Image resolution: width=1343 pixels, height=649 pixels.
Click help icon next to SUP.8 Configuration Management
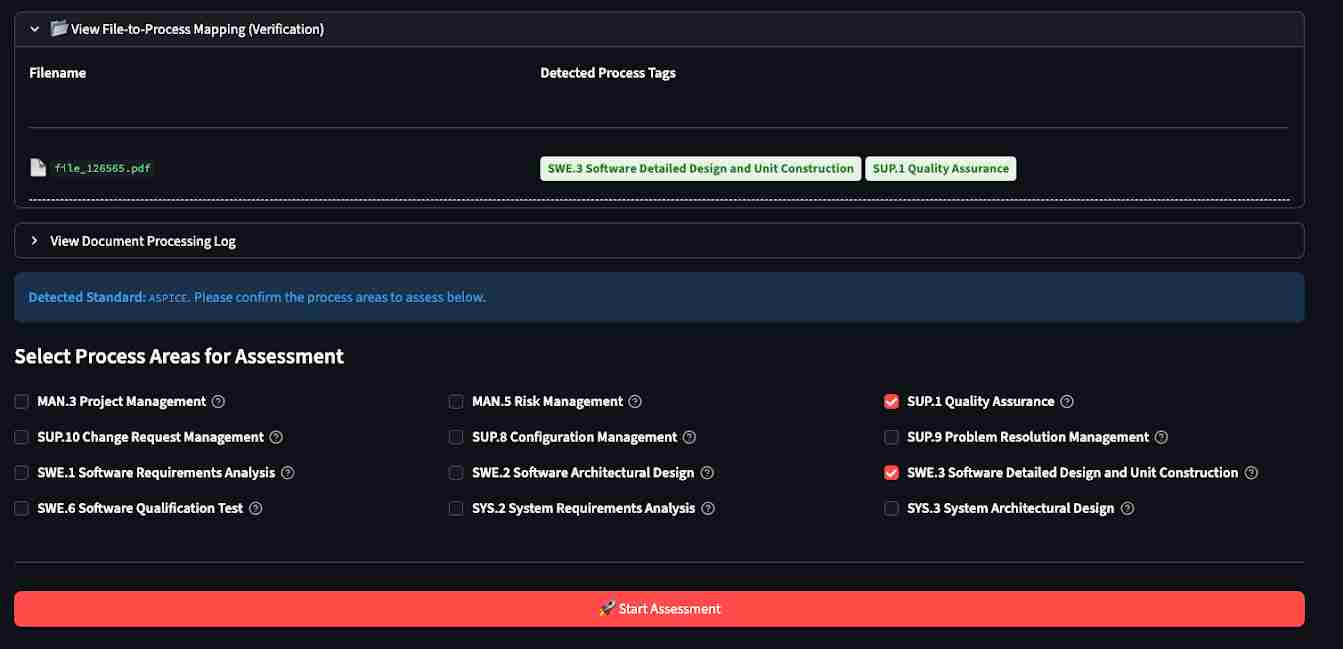pyautogui.click(x=689, y=437)
